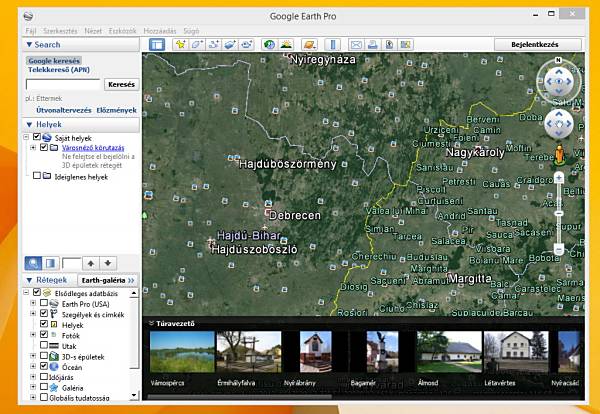This screenshot has width=600, height=414.
Task: Click the zoom slider handle
Action: (x=559, y=214)
